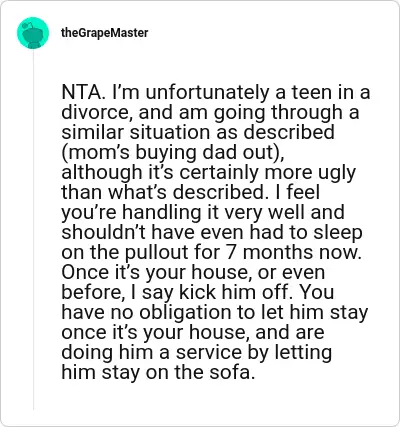Click "have no obligation to let him stay"
The height and width of the screenshot is (427, 400).
point(215,313)
